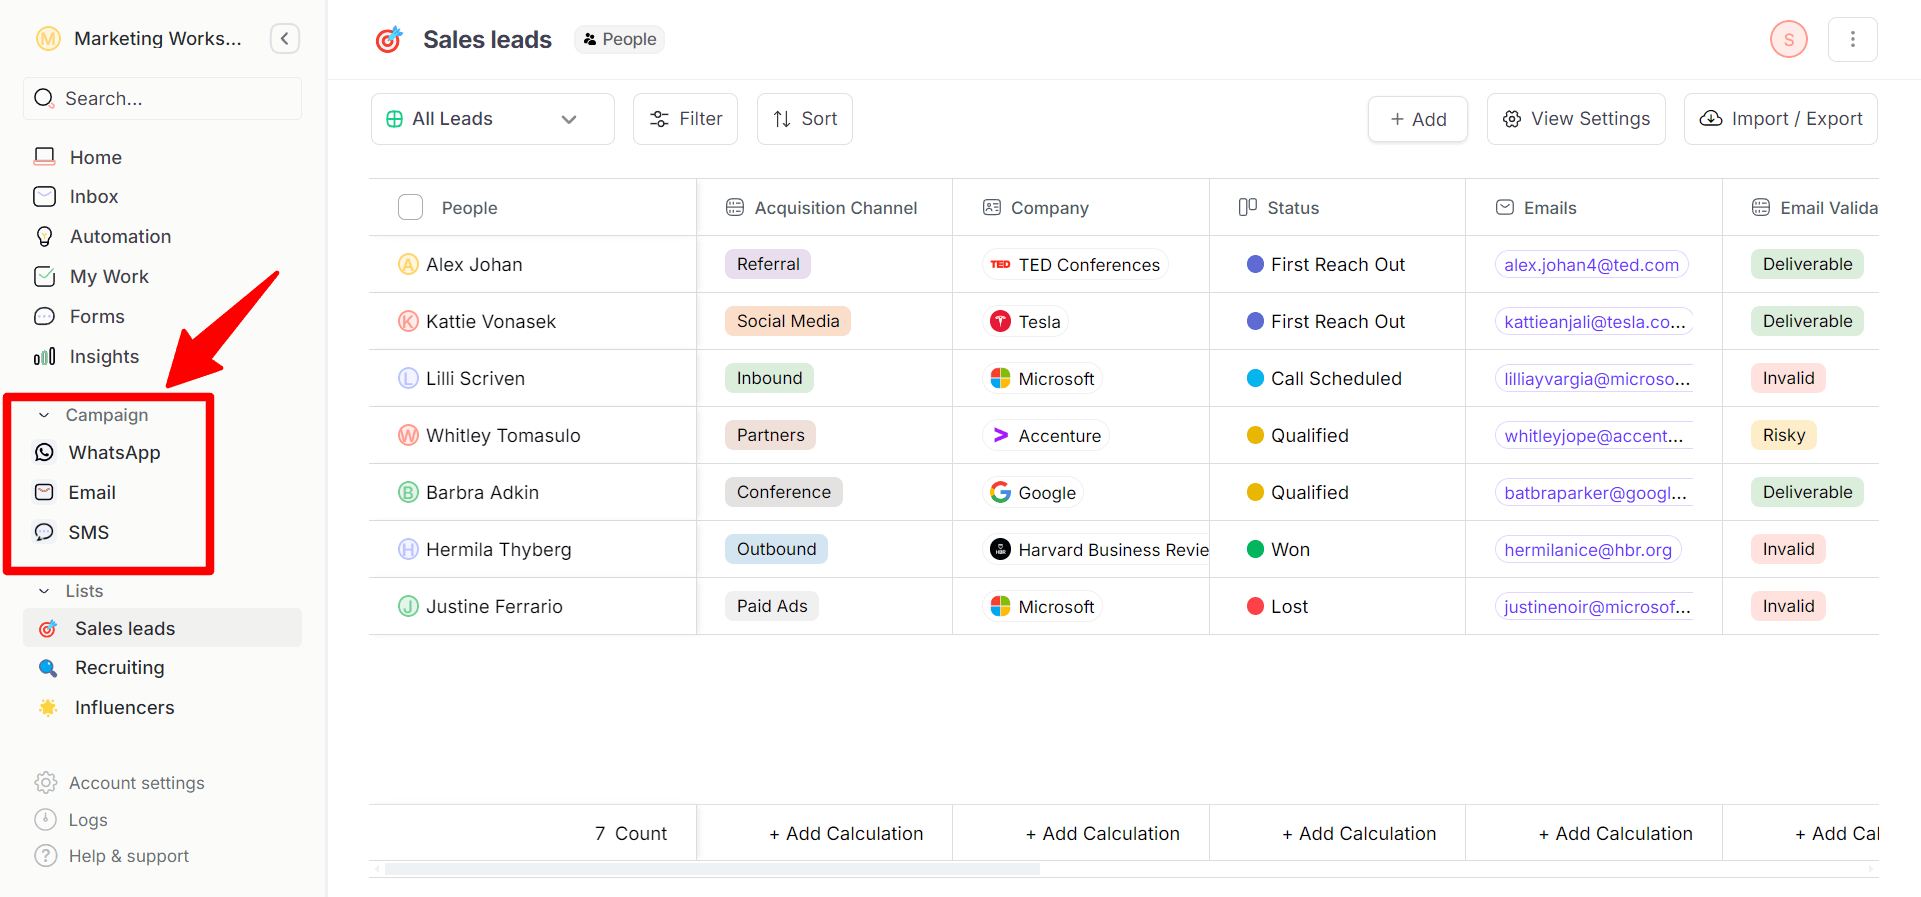Click the Filter button

(x=685, y=119)
